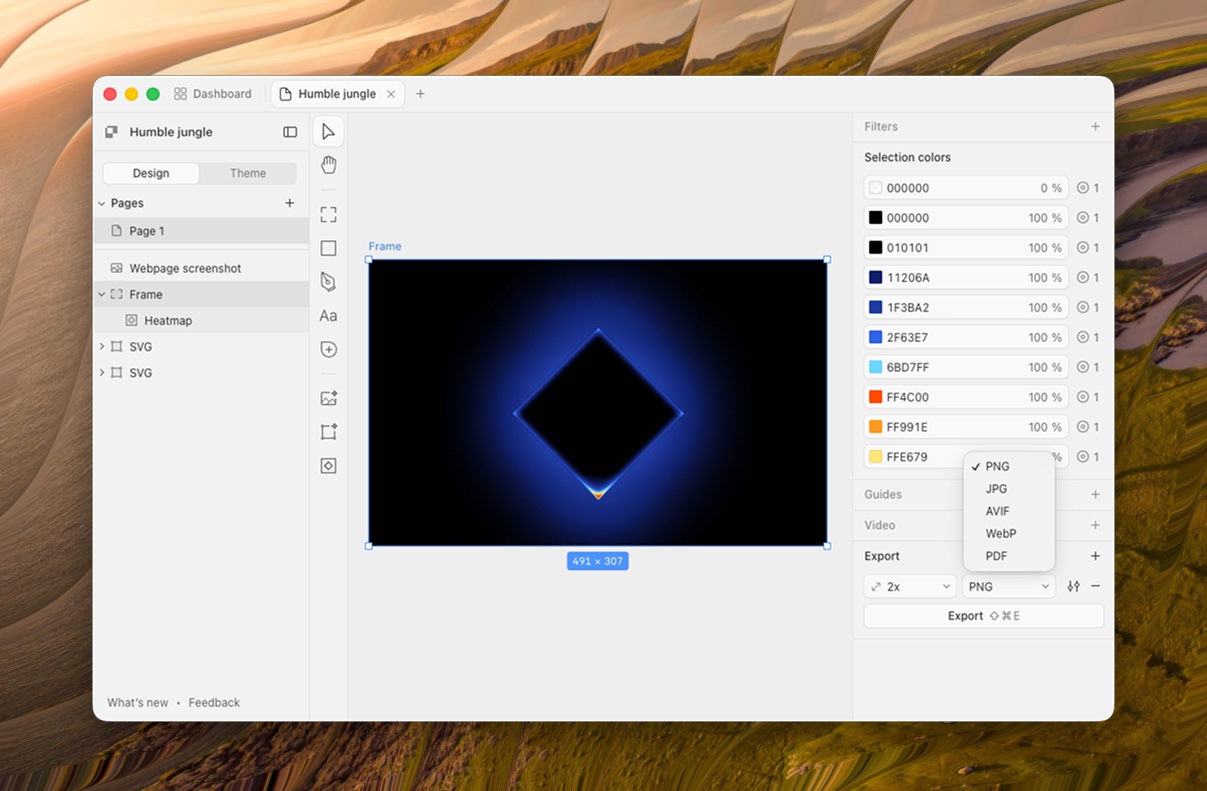Screen dimensions: 1207x791
Task: Choose PDF in the format menu
Action: click(x=1009, y=556)
